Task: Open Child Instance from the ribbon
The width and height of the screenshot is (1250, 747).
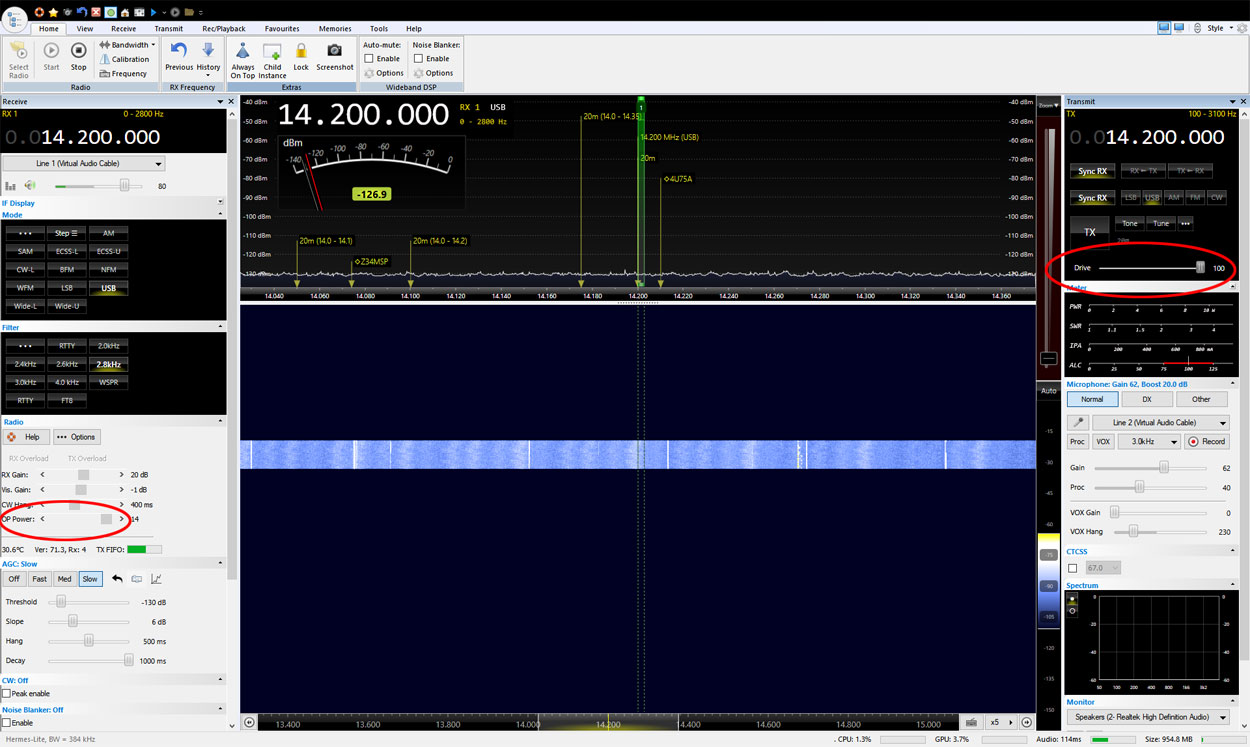Action: point(272,51)
